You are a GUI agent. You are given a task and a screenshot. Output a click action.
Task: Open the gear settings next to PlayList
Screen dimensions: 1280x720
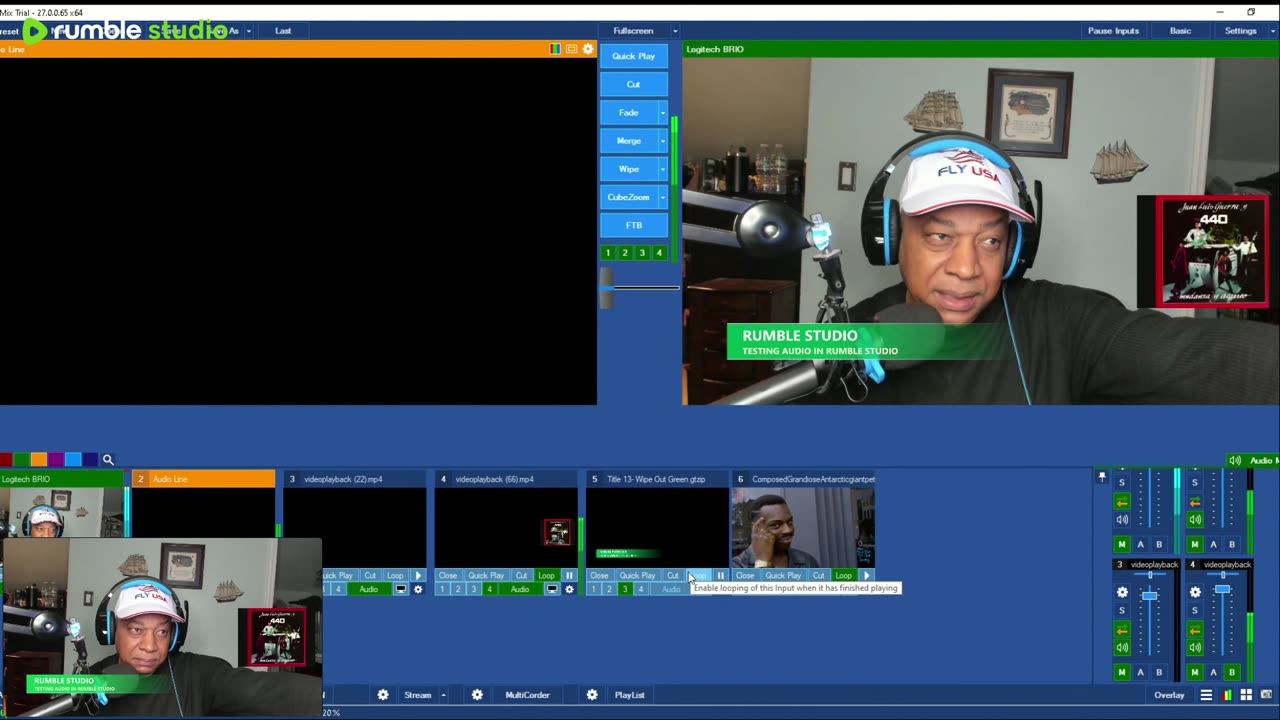(x=592, y=695)
